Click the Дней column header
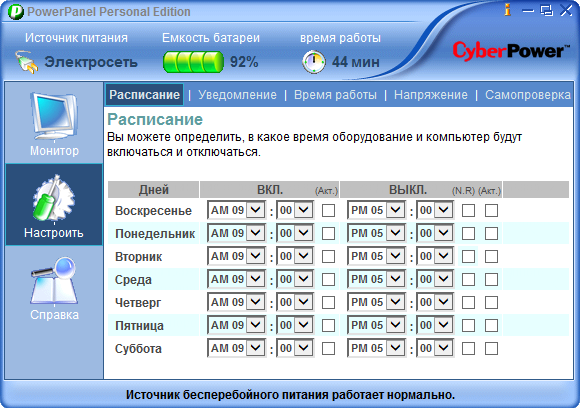 pos(154,190)
